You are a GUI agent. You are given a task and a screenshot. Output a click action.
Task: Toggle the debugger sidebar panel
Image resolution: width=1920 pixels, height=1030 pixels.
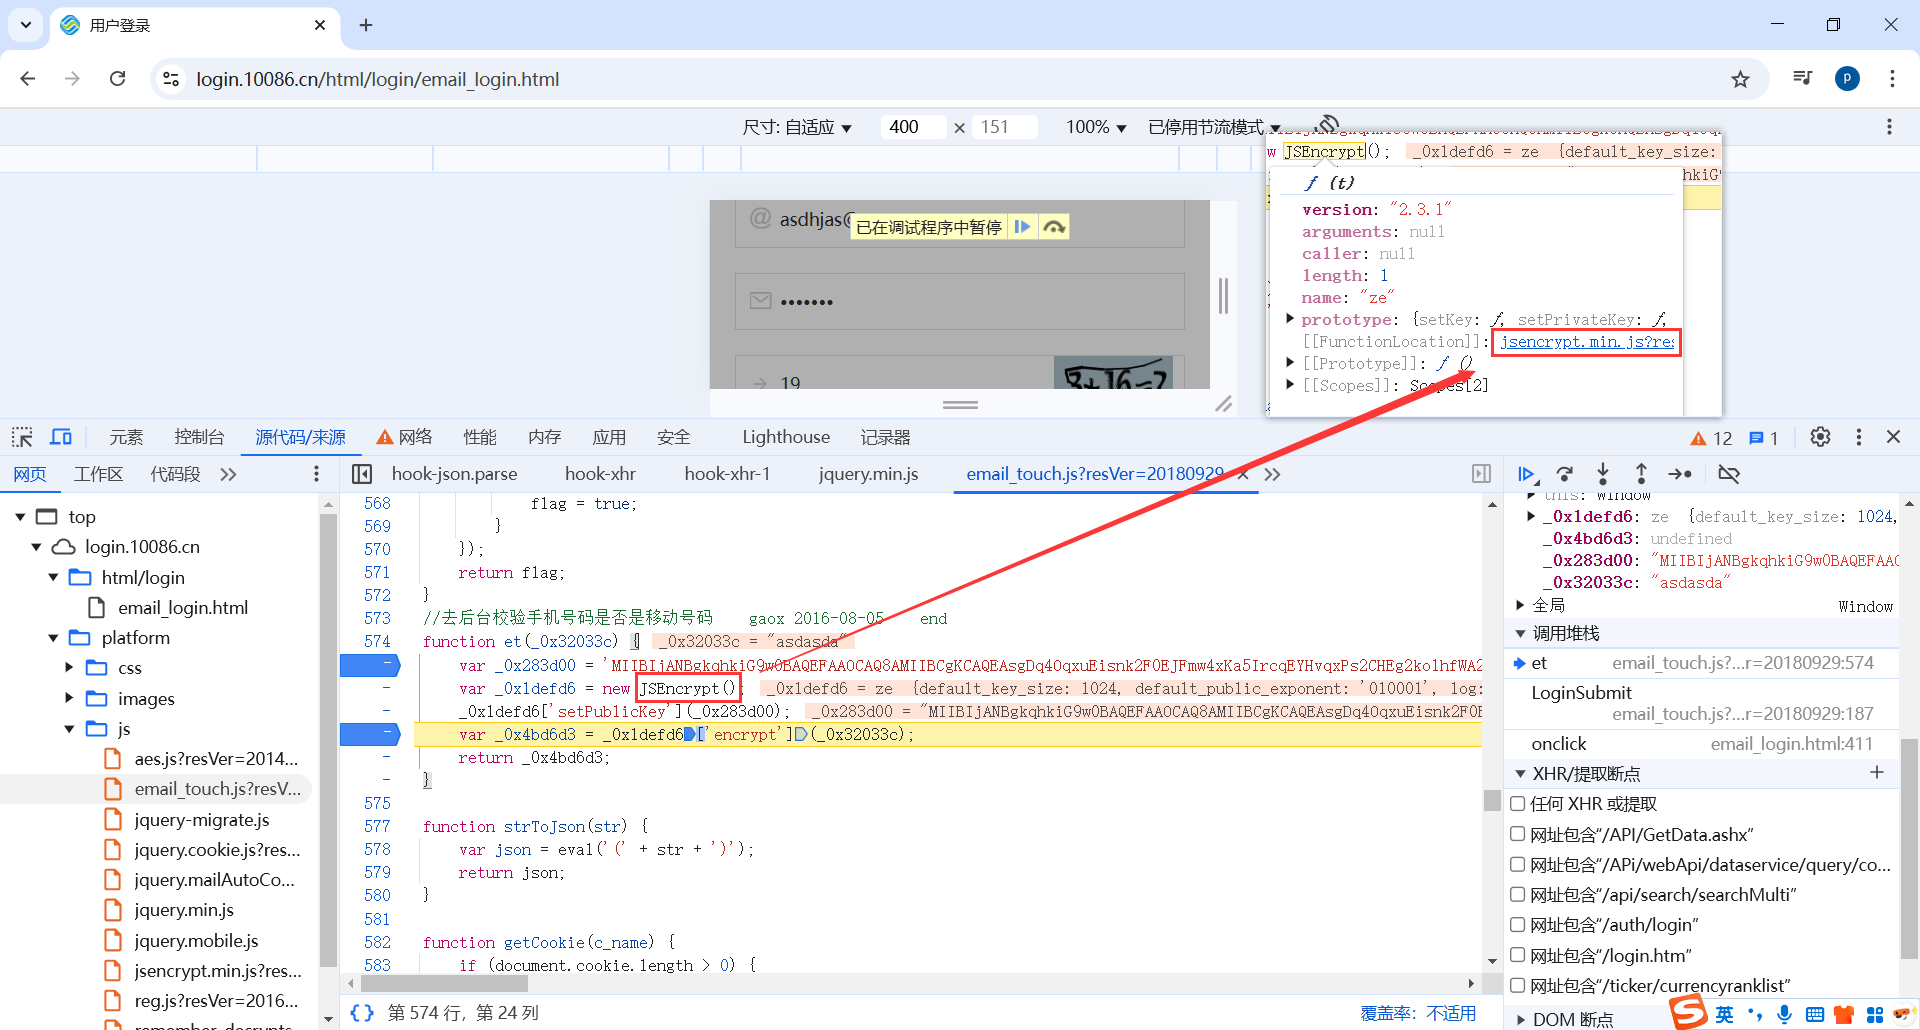1481,474
